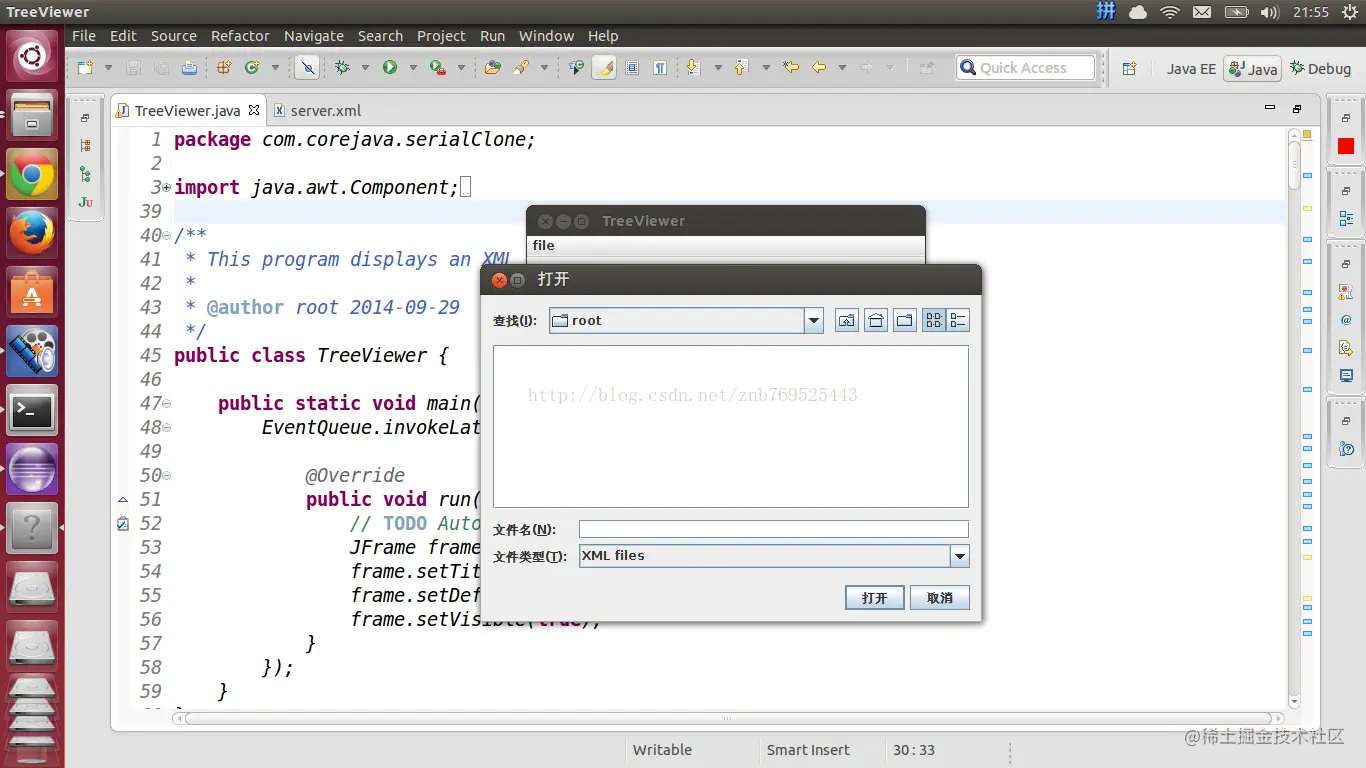
Task: Click the Open Type folder icon
Action: coord(492,68)
